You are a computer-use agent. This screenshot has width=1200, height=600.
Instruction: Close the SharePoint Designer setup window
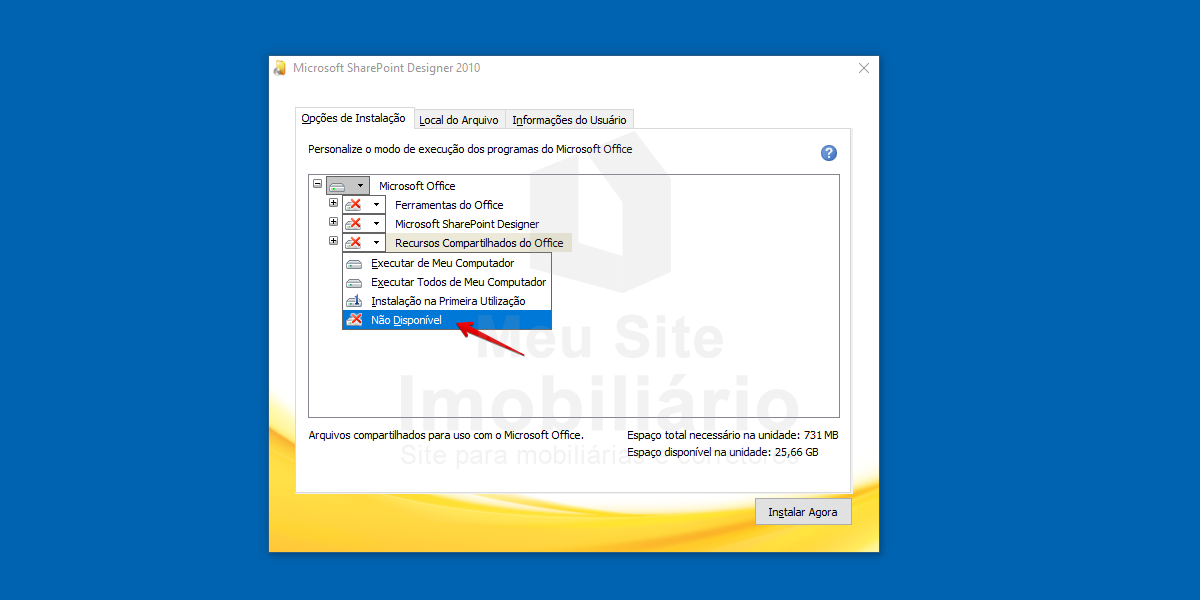click(x=864, y=68)
